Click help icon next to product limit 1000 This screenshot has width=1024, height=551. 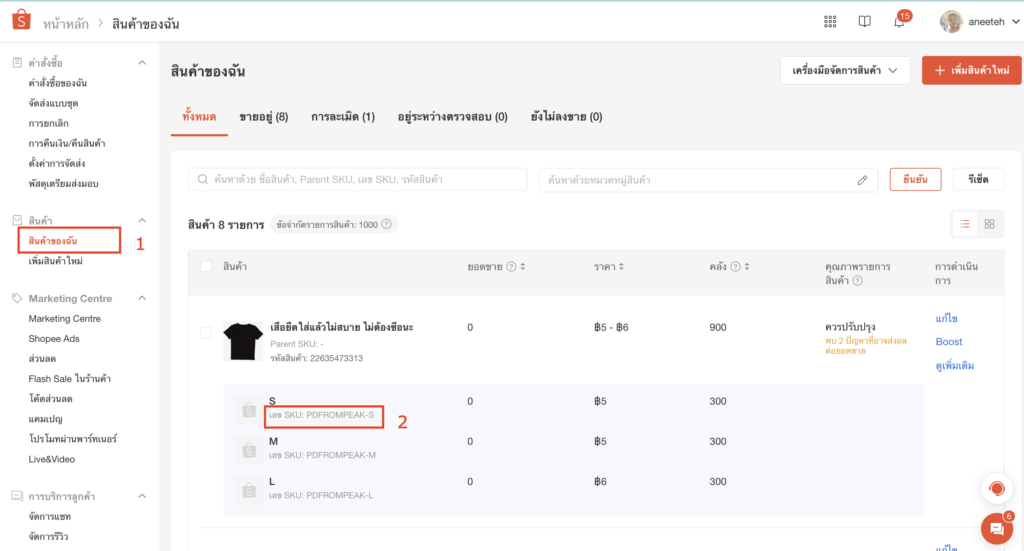point(387,224)
